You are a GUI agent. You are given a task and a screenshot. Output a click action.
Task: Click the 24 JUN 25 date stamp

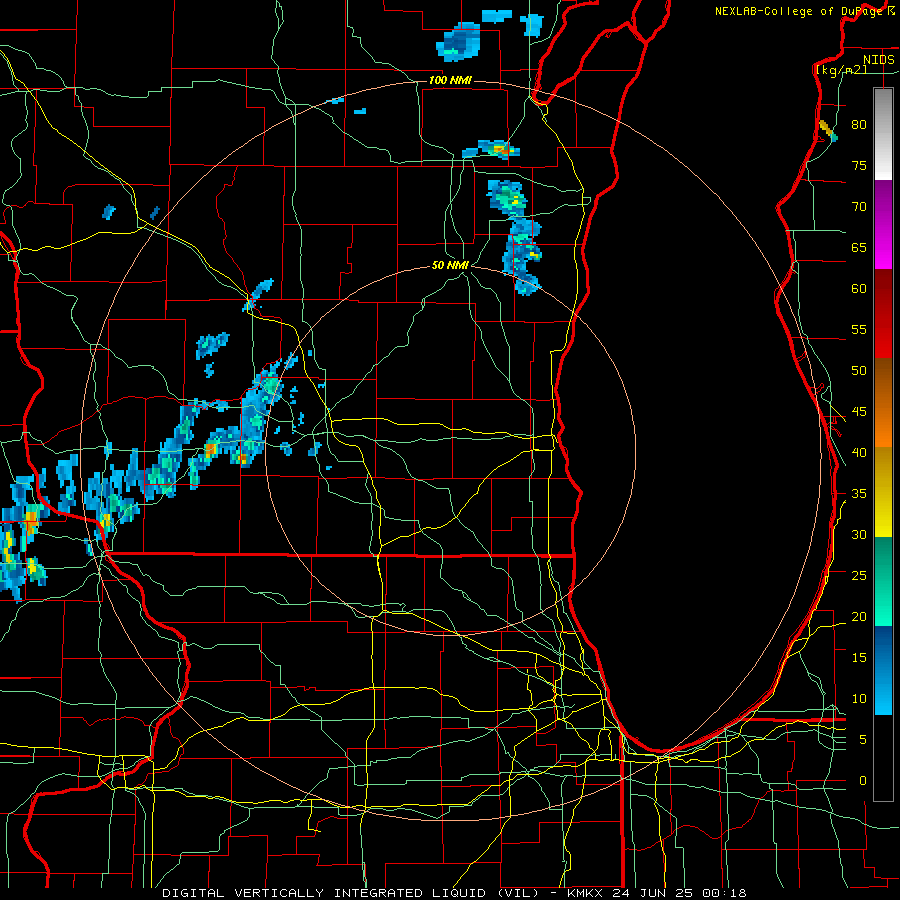(x=653, y=893)
